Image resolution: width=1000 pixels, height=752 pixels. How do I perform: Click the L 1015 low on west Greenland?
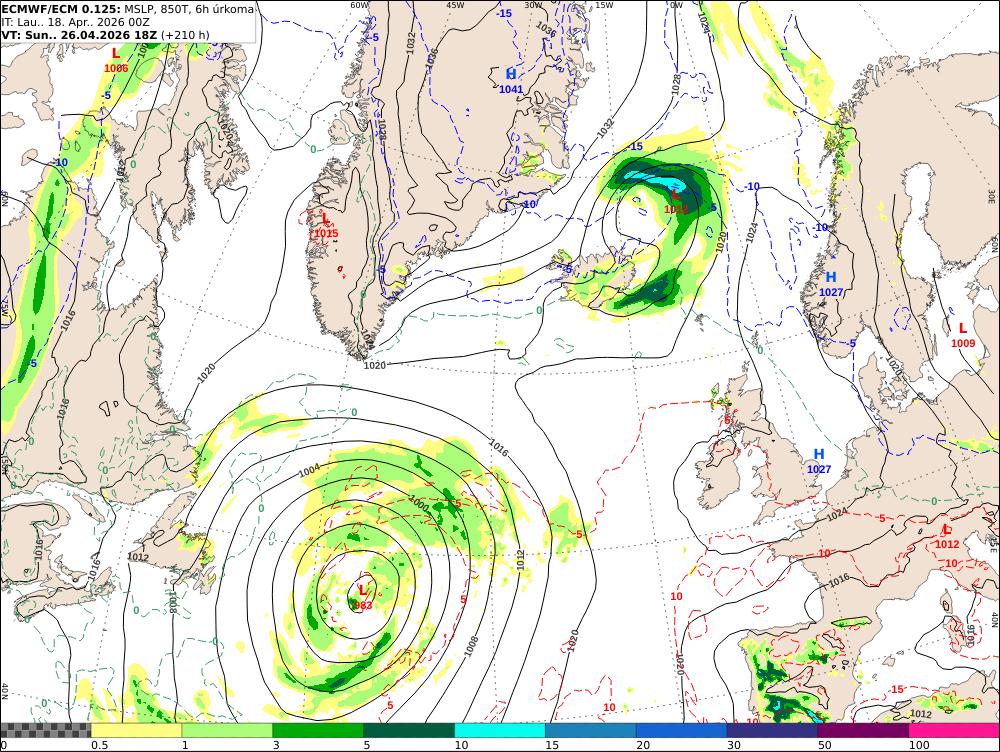(x=326, y=226)
